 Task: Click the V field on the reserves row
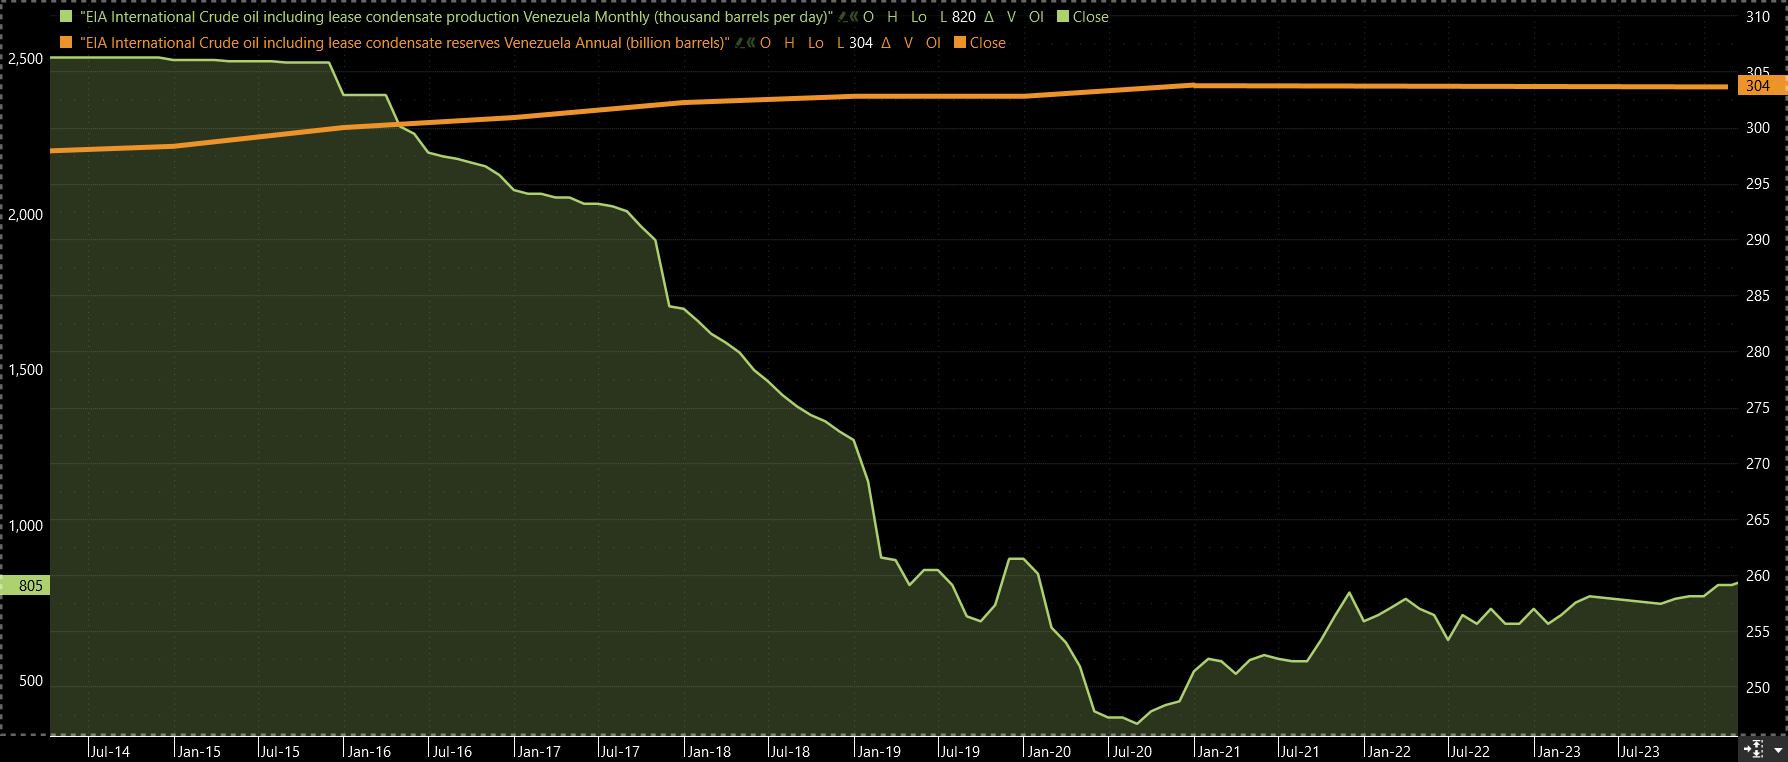(x=908, y=43)
